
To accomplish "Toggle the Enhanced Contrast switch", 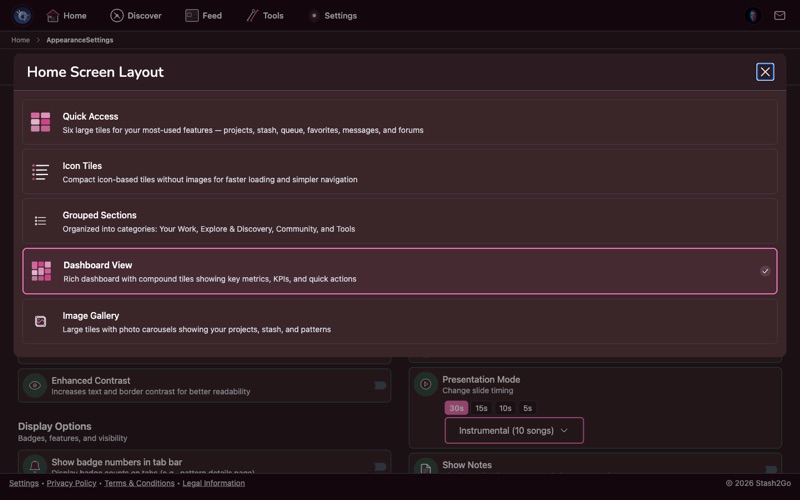I will [x=380, y=385].
